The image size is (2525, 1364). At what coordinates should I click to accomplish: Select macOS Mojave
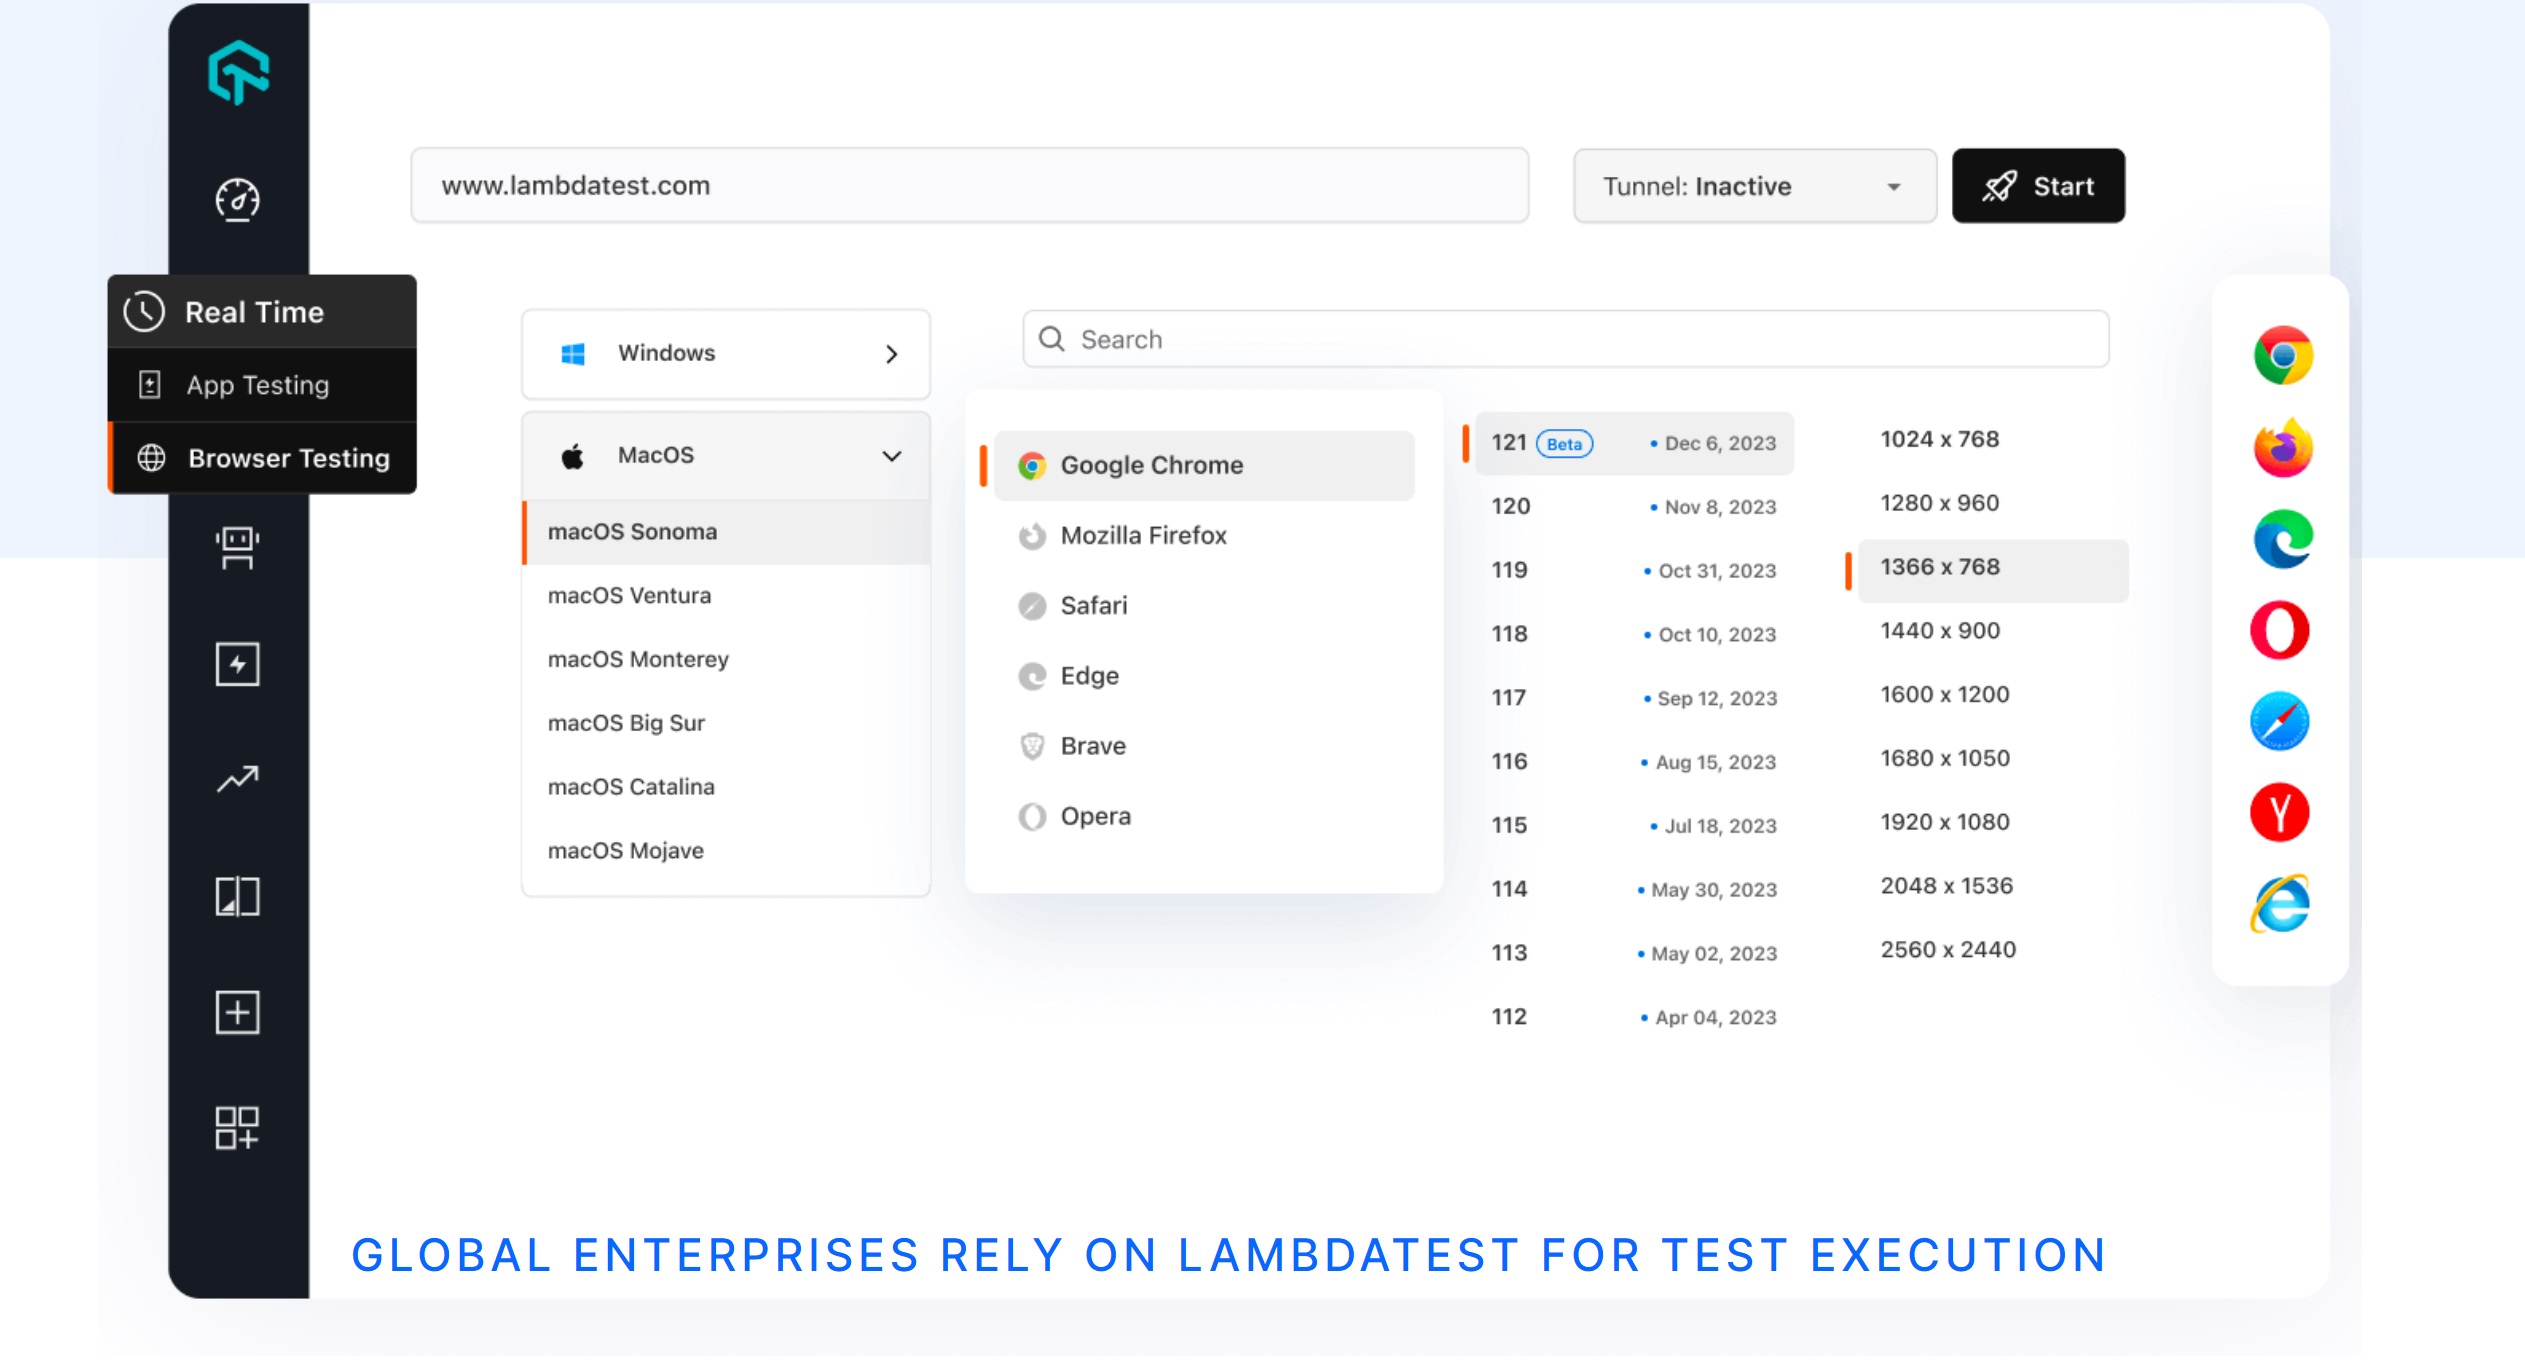pyautogui.click(x=726, y=851)
